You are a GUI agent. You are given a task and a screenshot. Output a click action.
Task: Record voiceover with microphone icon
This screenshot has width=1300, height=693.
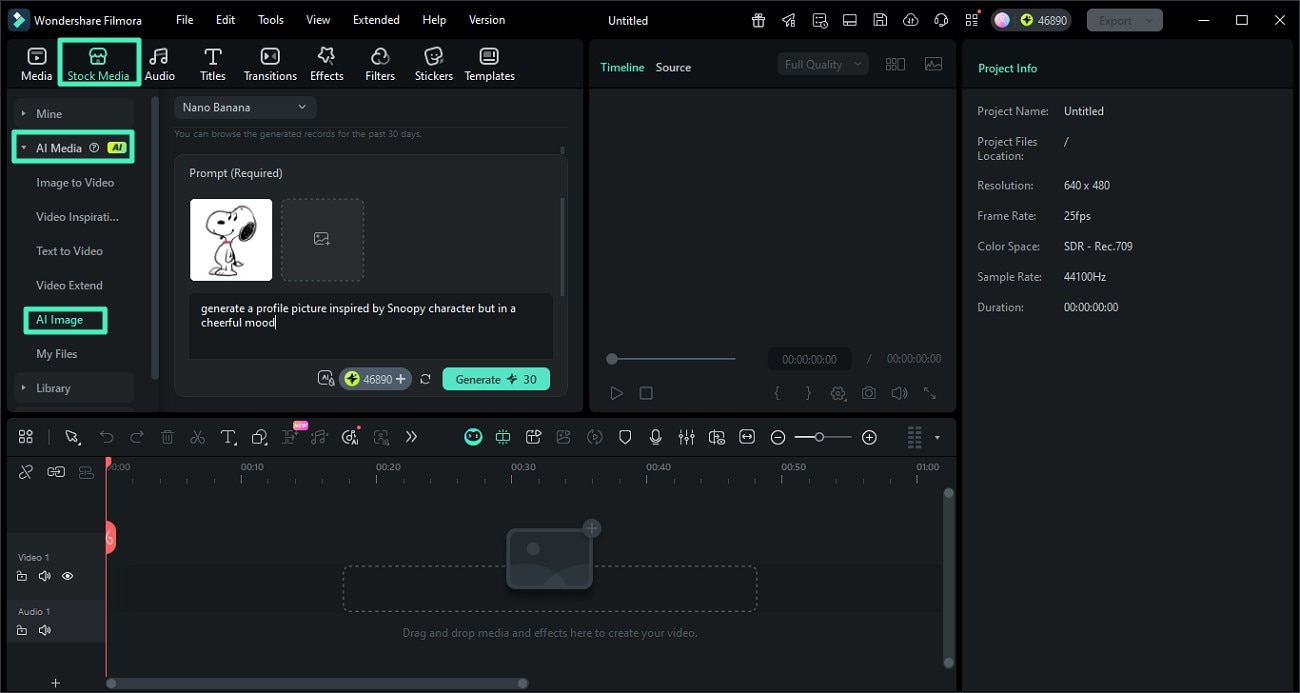tap(656, 437)
